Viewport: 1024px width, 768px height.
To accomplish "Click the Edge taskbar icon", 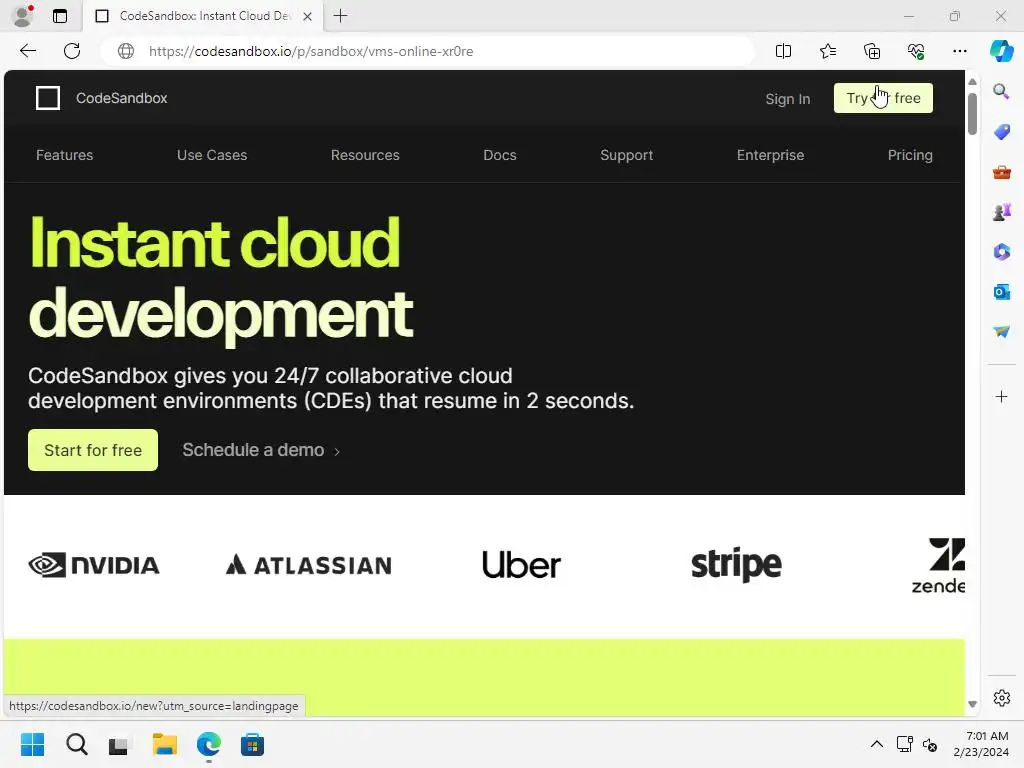I will (208, 744).
